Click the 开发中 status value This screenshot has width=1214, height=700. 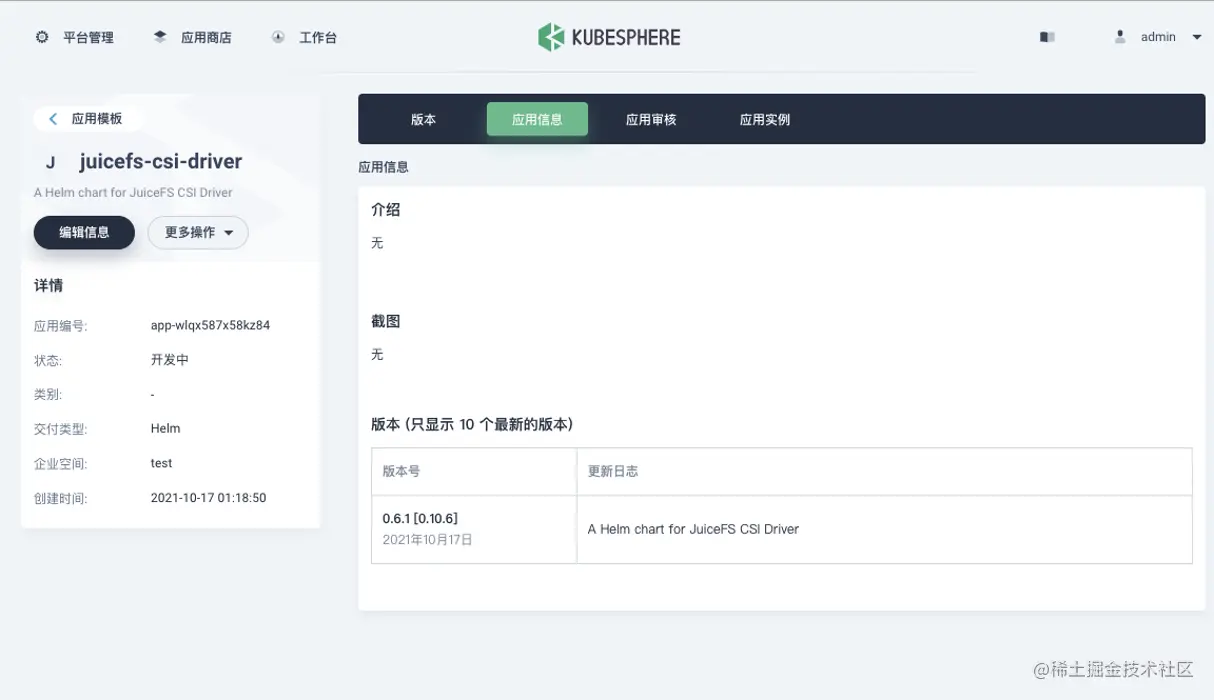pos(170,360)
